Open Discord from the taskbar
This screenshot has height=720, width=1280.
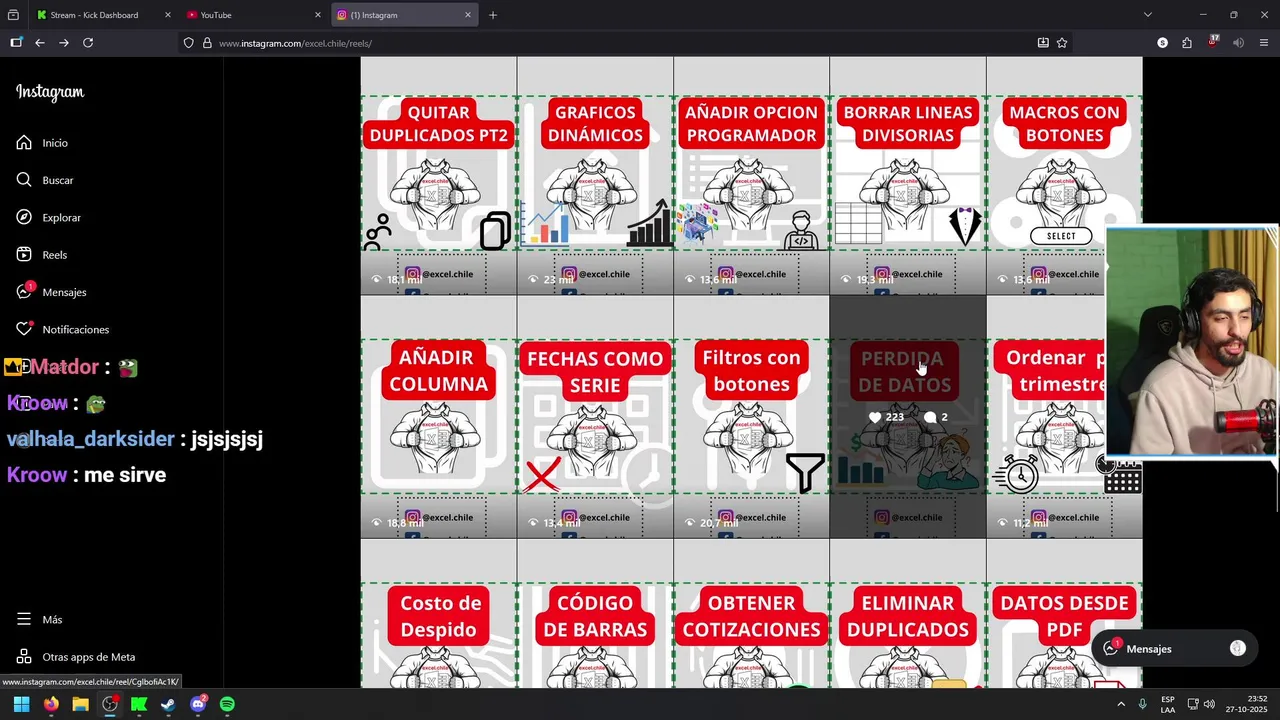pyautogui.click(x=198, y=704)
